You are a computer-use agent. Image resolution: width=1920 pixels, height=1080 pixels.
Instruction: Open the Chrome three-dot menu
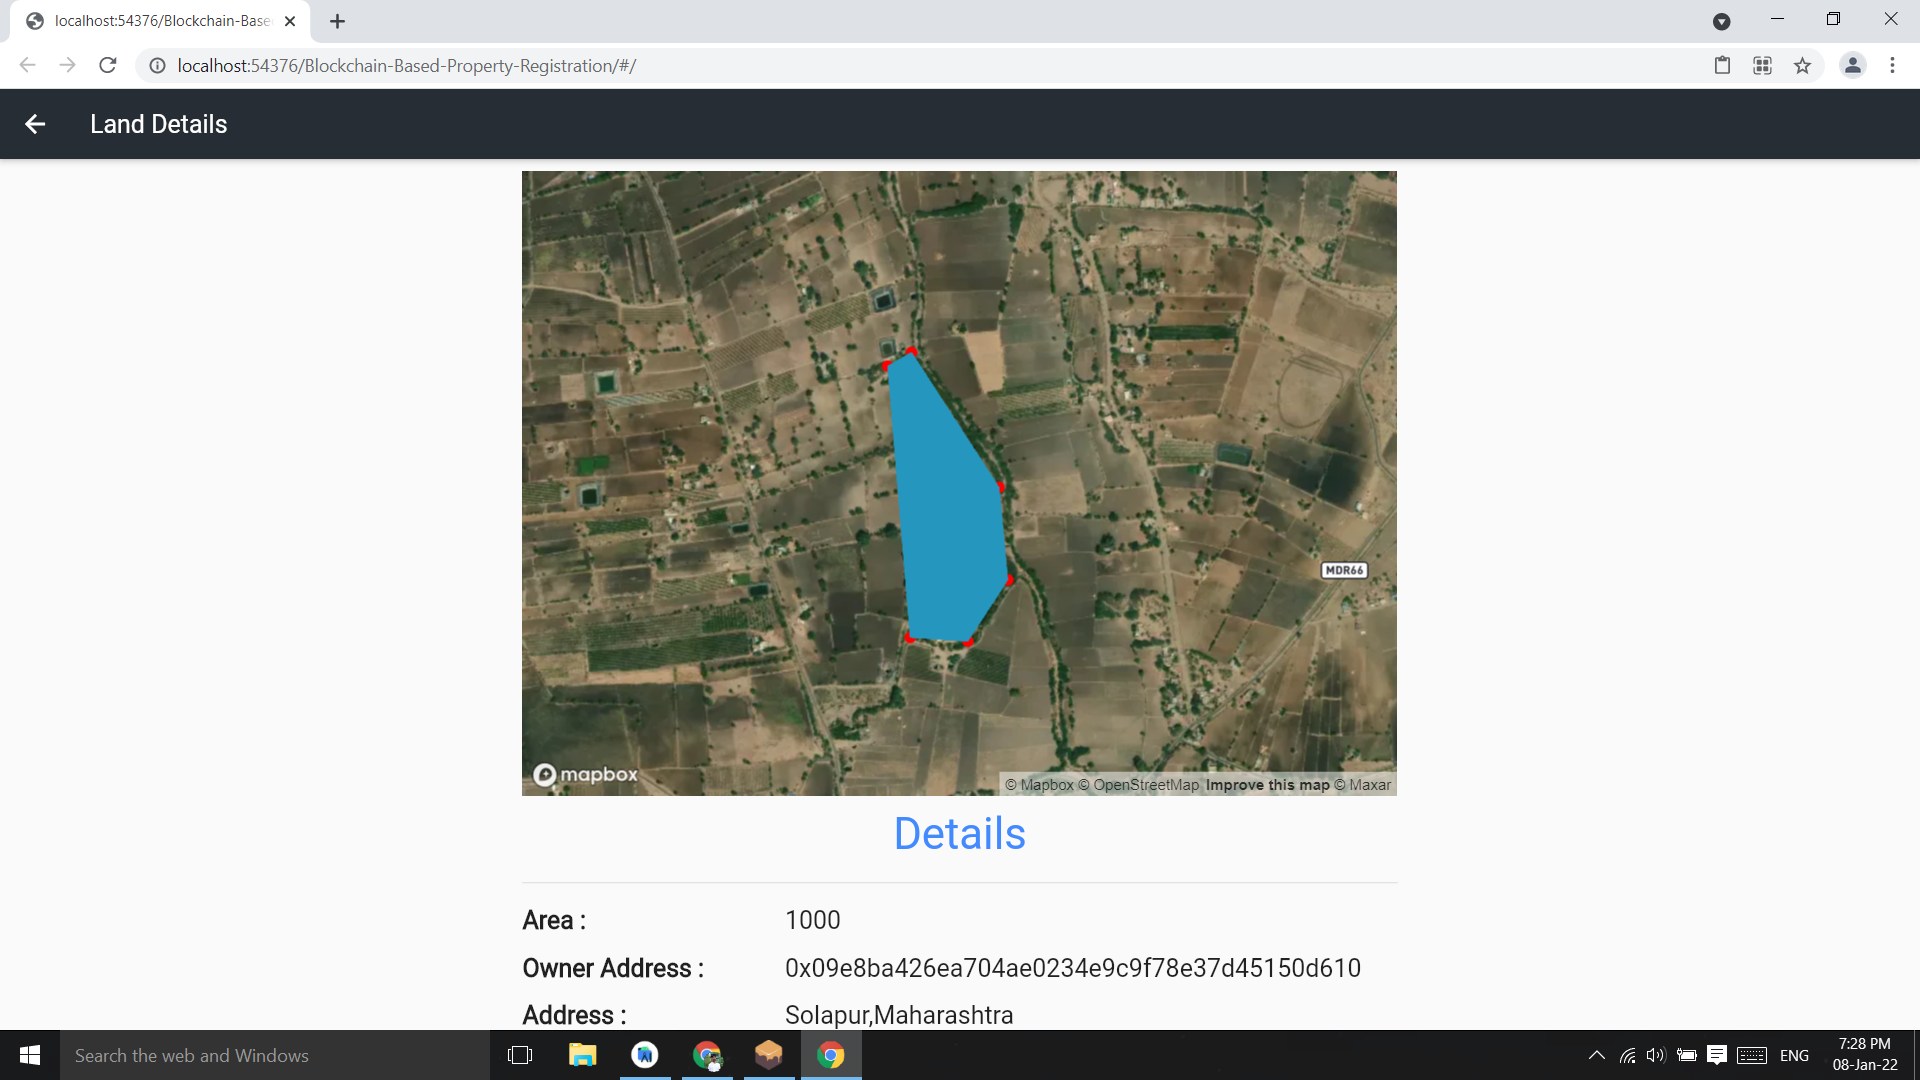[1892, 66]
